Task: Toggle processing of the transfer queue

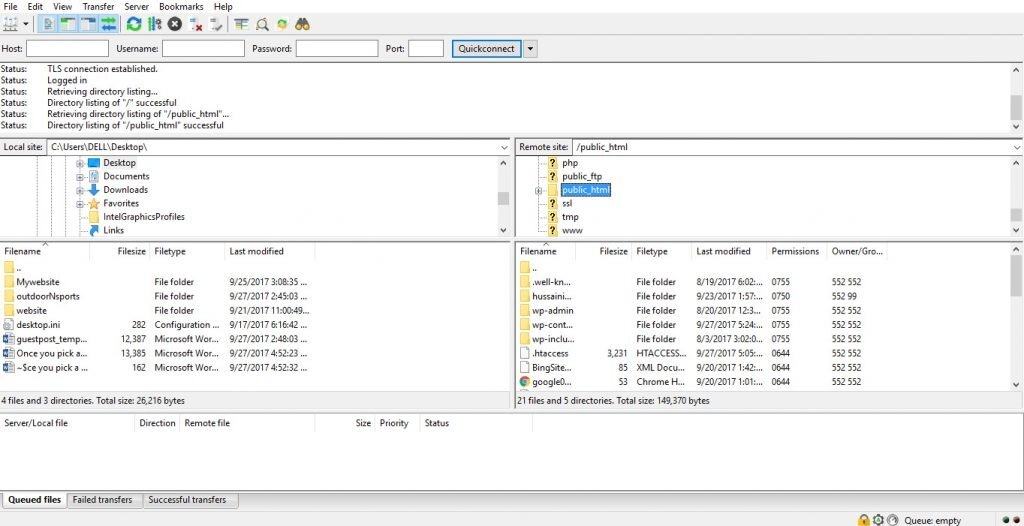Action: point(154,24)
